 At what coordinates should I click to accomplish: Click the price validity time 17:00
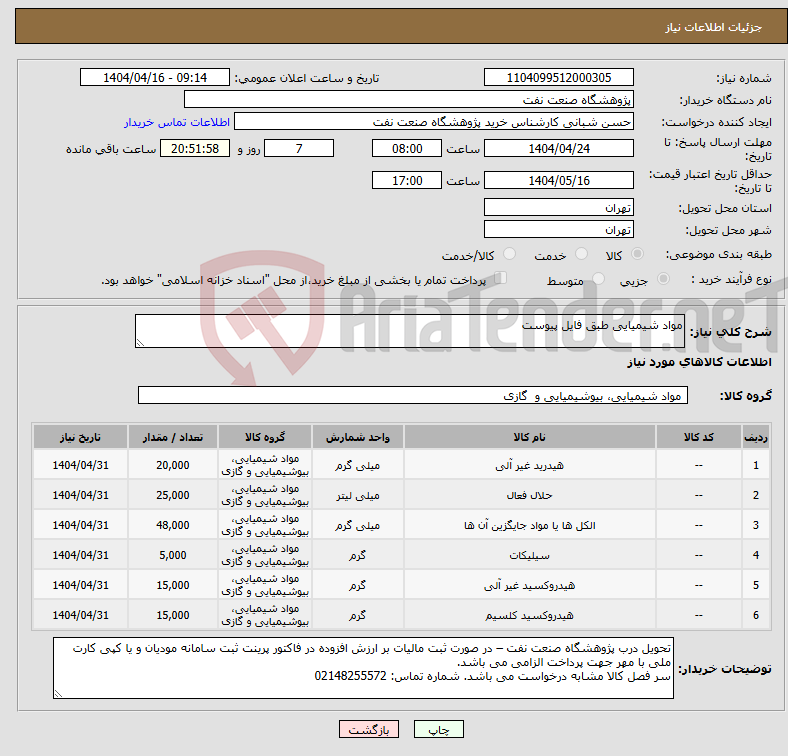pos(407,180)
